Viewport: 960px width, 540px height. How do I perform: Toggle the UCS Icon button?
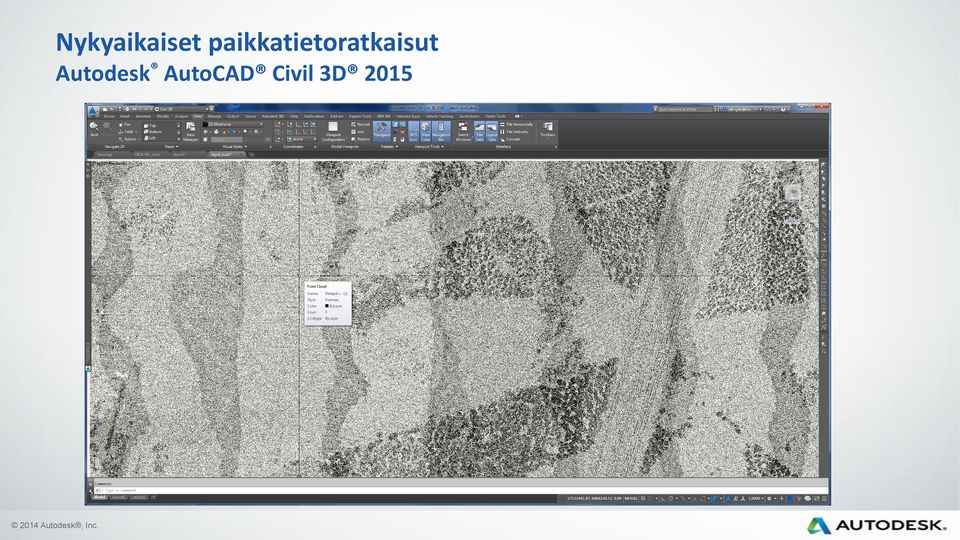(x=413, y=131)
